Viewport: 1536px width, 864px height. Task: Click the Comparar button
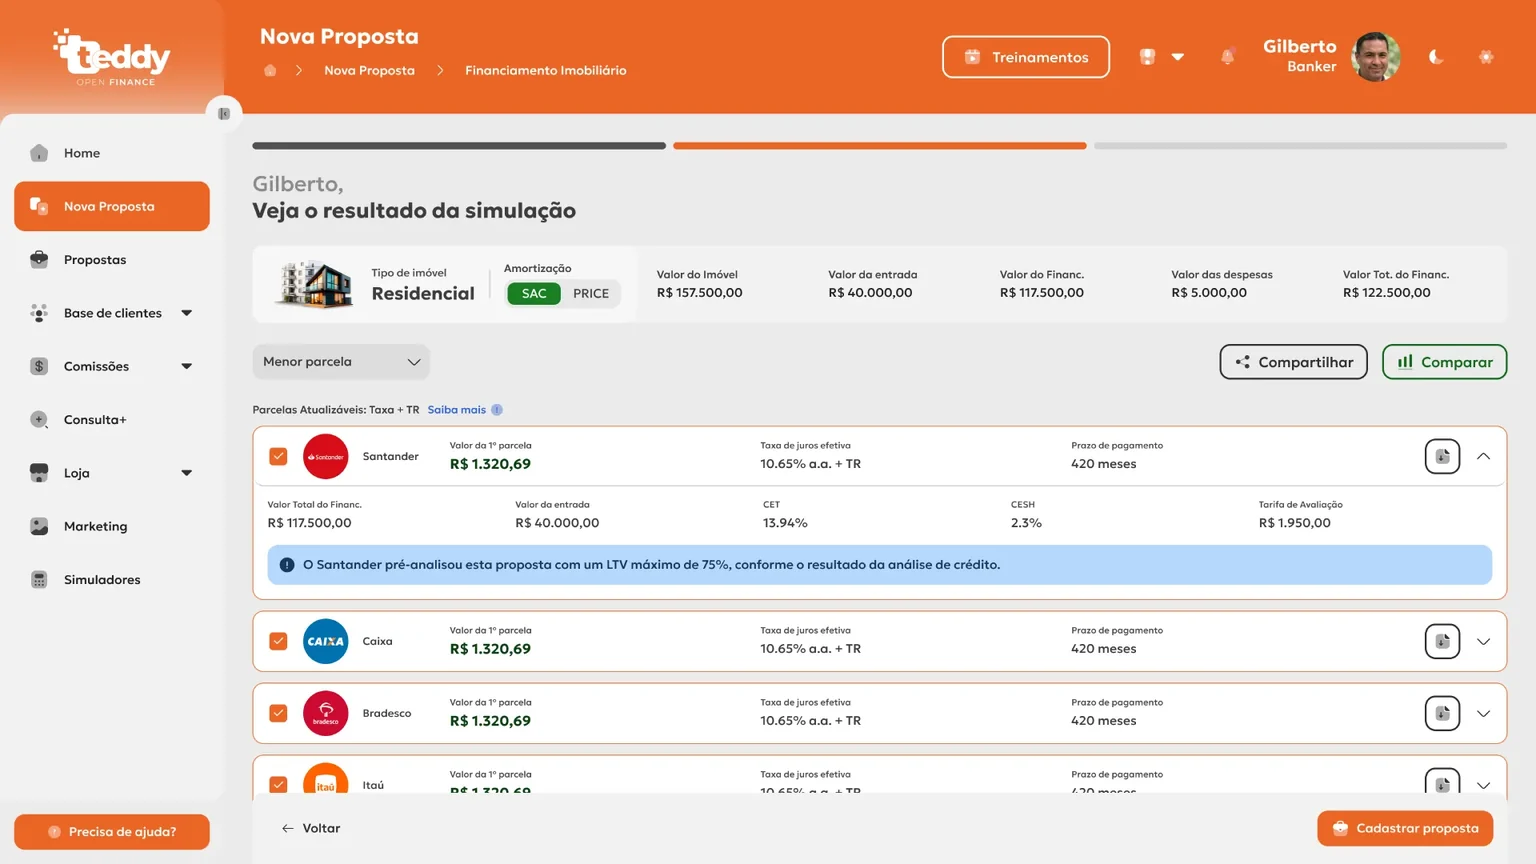(x=1444, y=362)
